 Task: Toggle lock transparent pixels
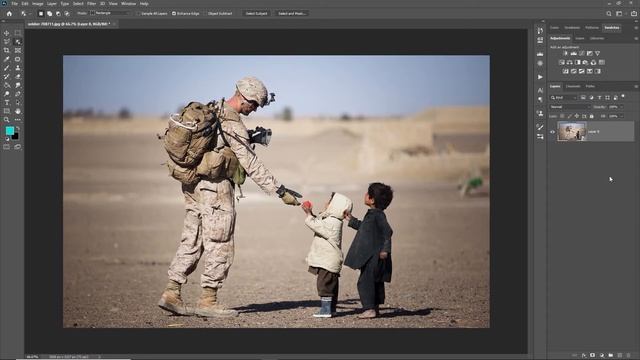pos(562,116)
